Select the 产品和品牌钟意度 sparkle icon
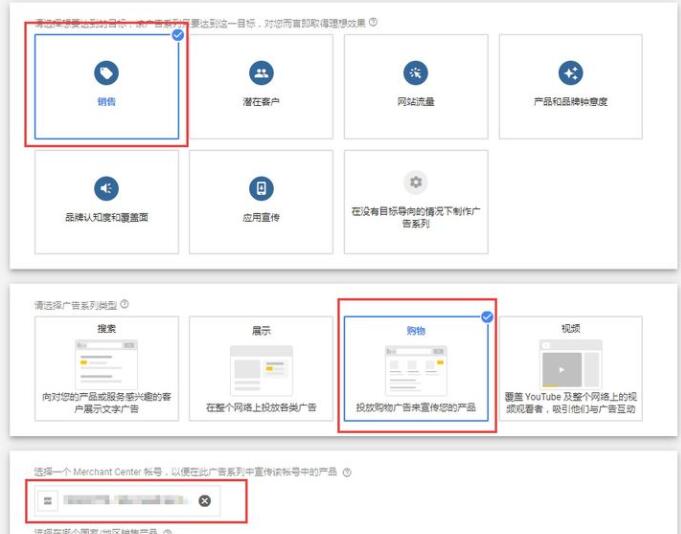This screenshot has width=681, height=534. 571,73
